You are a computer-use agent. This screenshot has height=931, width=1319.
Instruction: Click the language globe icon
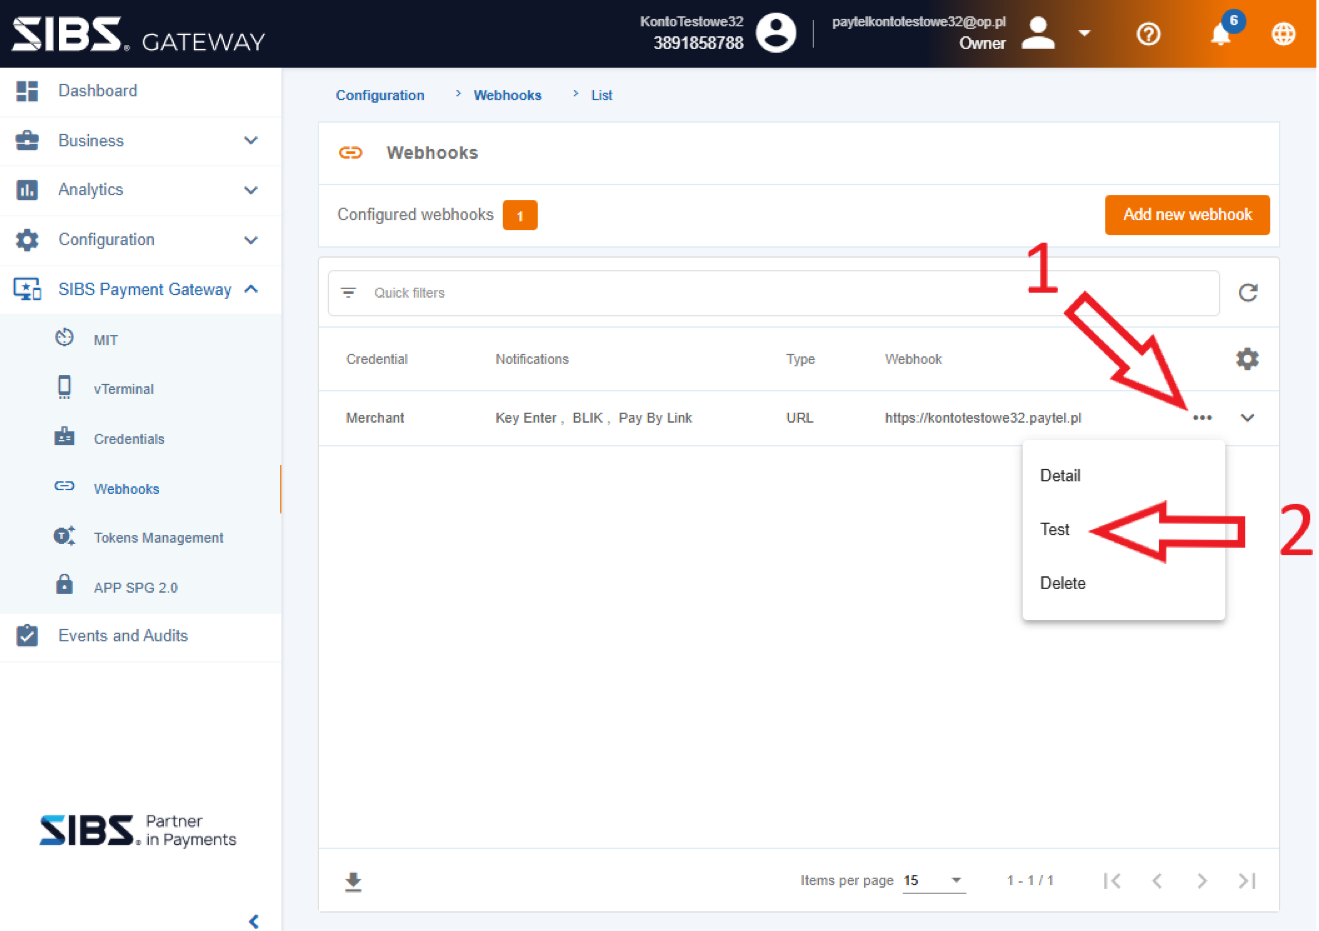(1283, 34)
